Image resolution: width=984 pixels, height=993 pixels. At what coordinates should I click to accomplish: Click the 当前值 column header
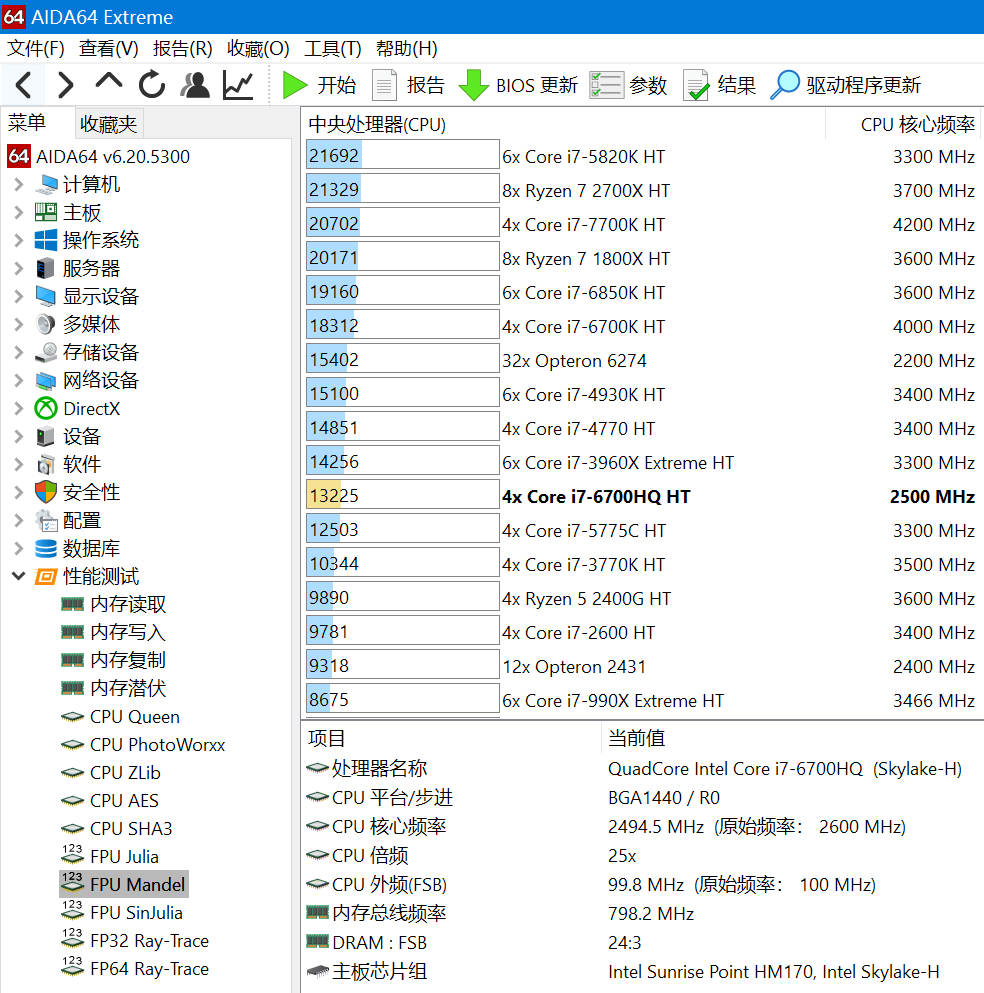(x=792, y=738)
